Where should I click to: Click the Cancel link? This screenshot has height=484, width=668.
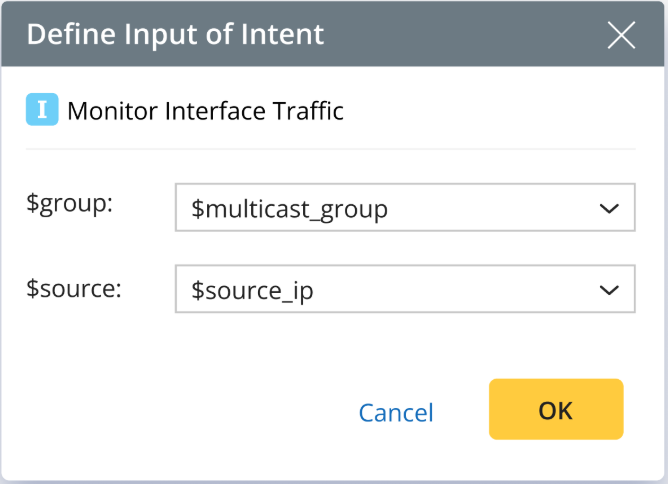click(x=396, y=412)
